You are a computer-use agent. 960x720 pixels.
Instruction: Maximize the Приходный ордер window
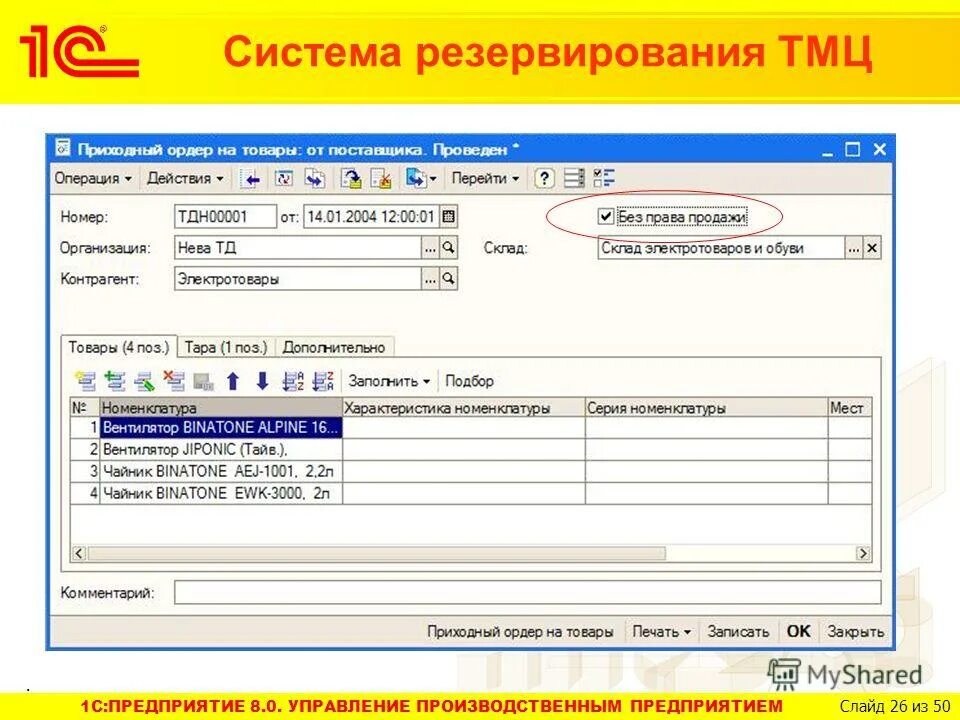coord(852,149)
